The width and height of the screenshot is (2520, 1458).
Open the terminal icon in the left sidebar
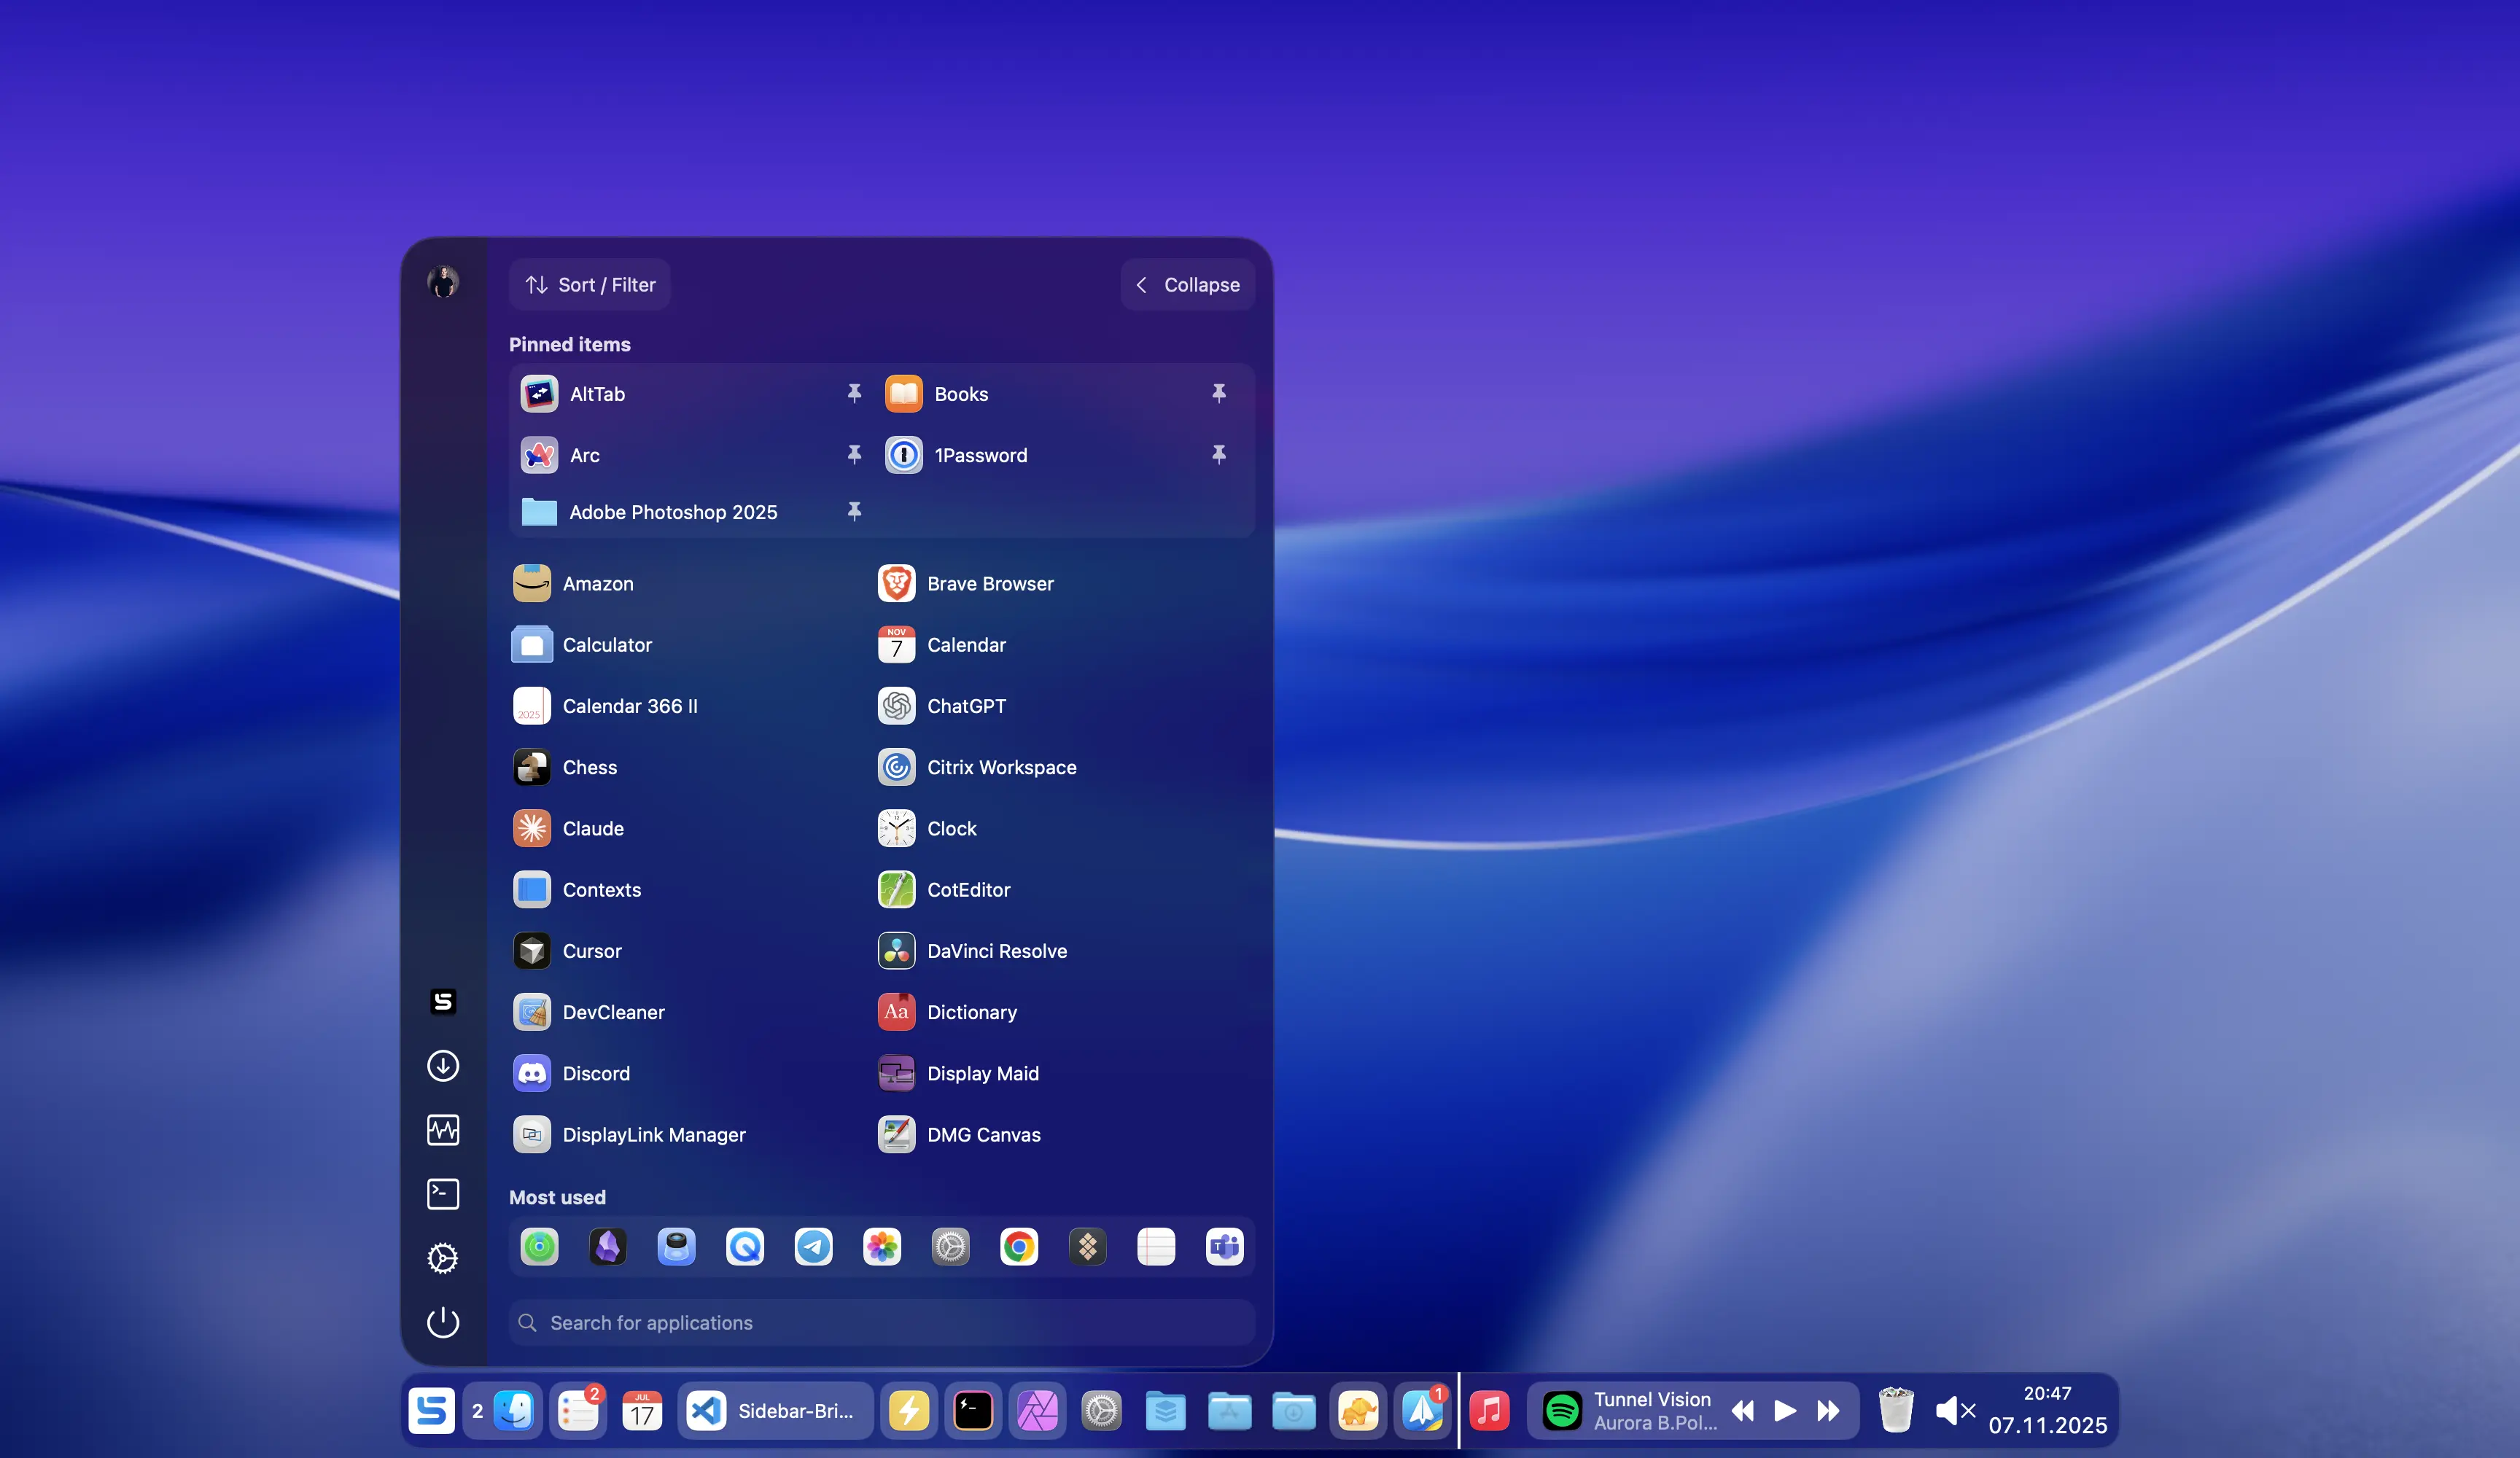(443, 1194)
